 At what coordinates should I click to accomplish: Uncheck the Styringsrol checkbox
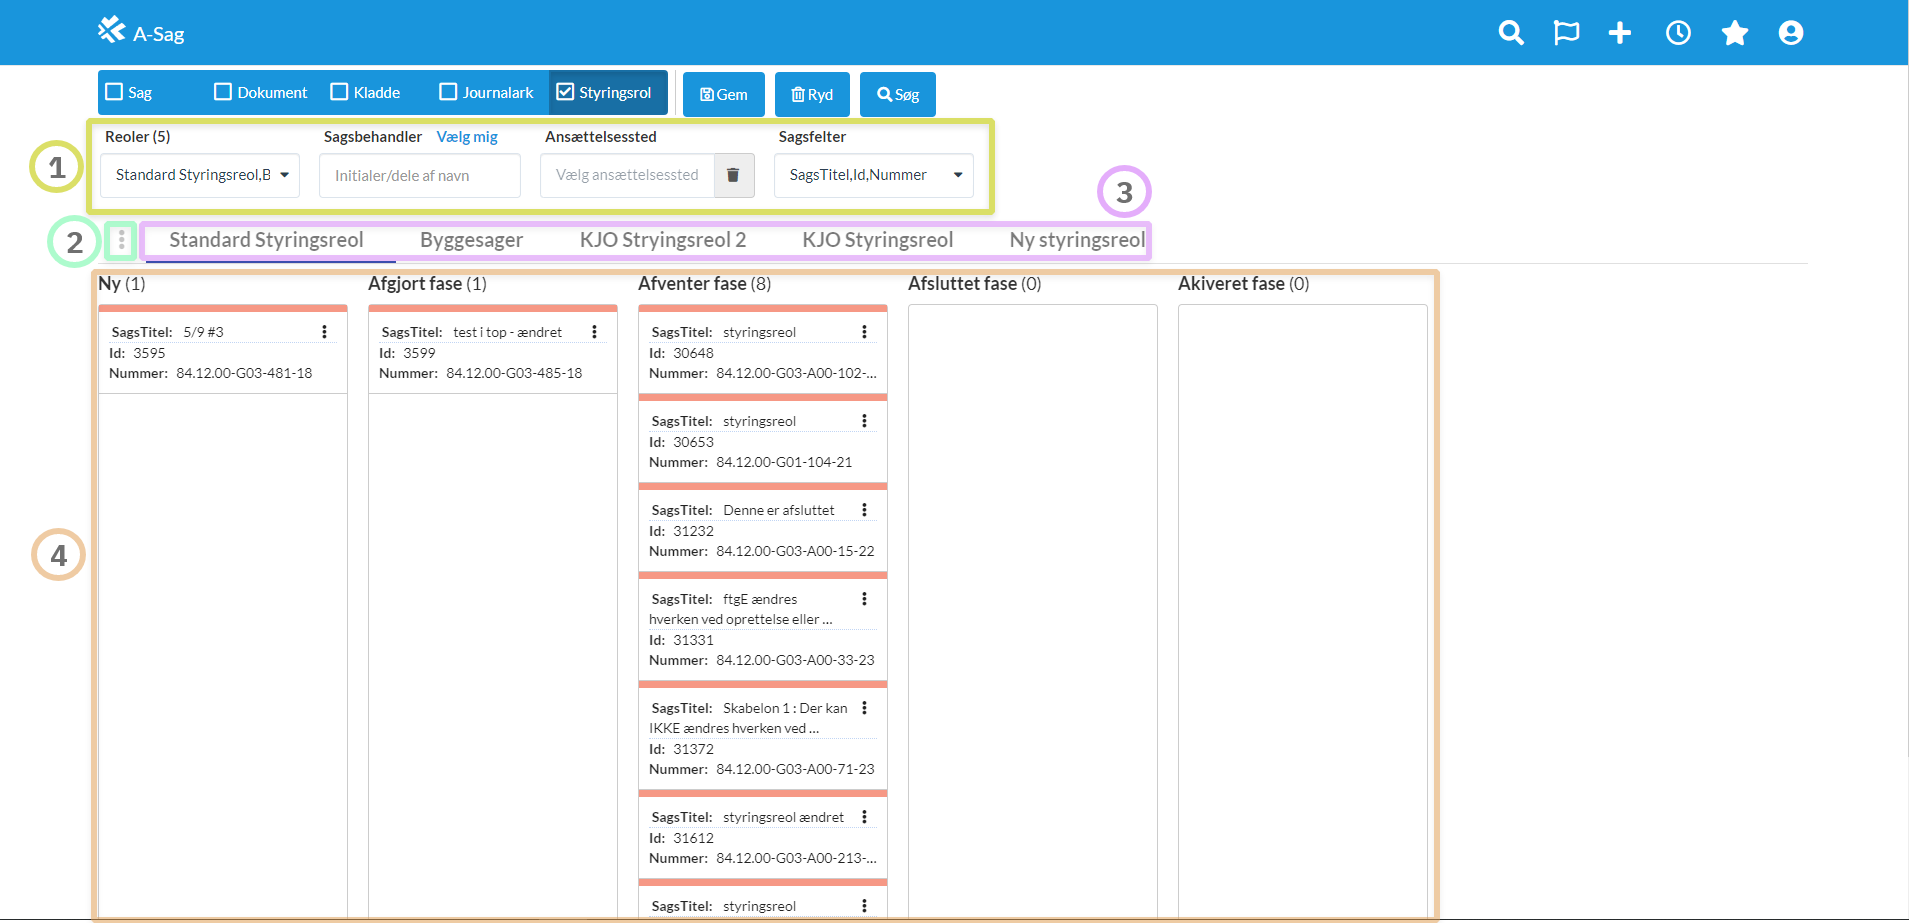(565, 92)
